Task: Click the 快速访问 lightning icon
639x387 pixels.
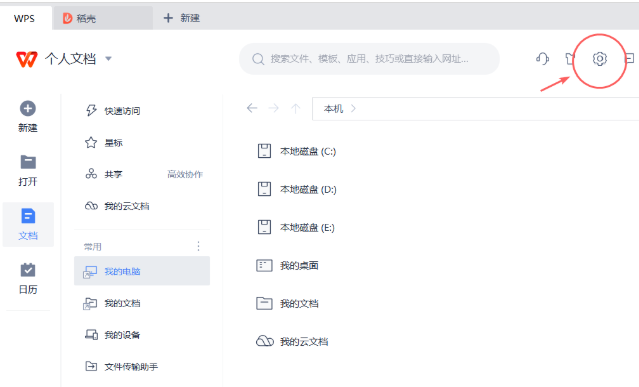Action: pos(91,110)
